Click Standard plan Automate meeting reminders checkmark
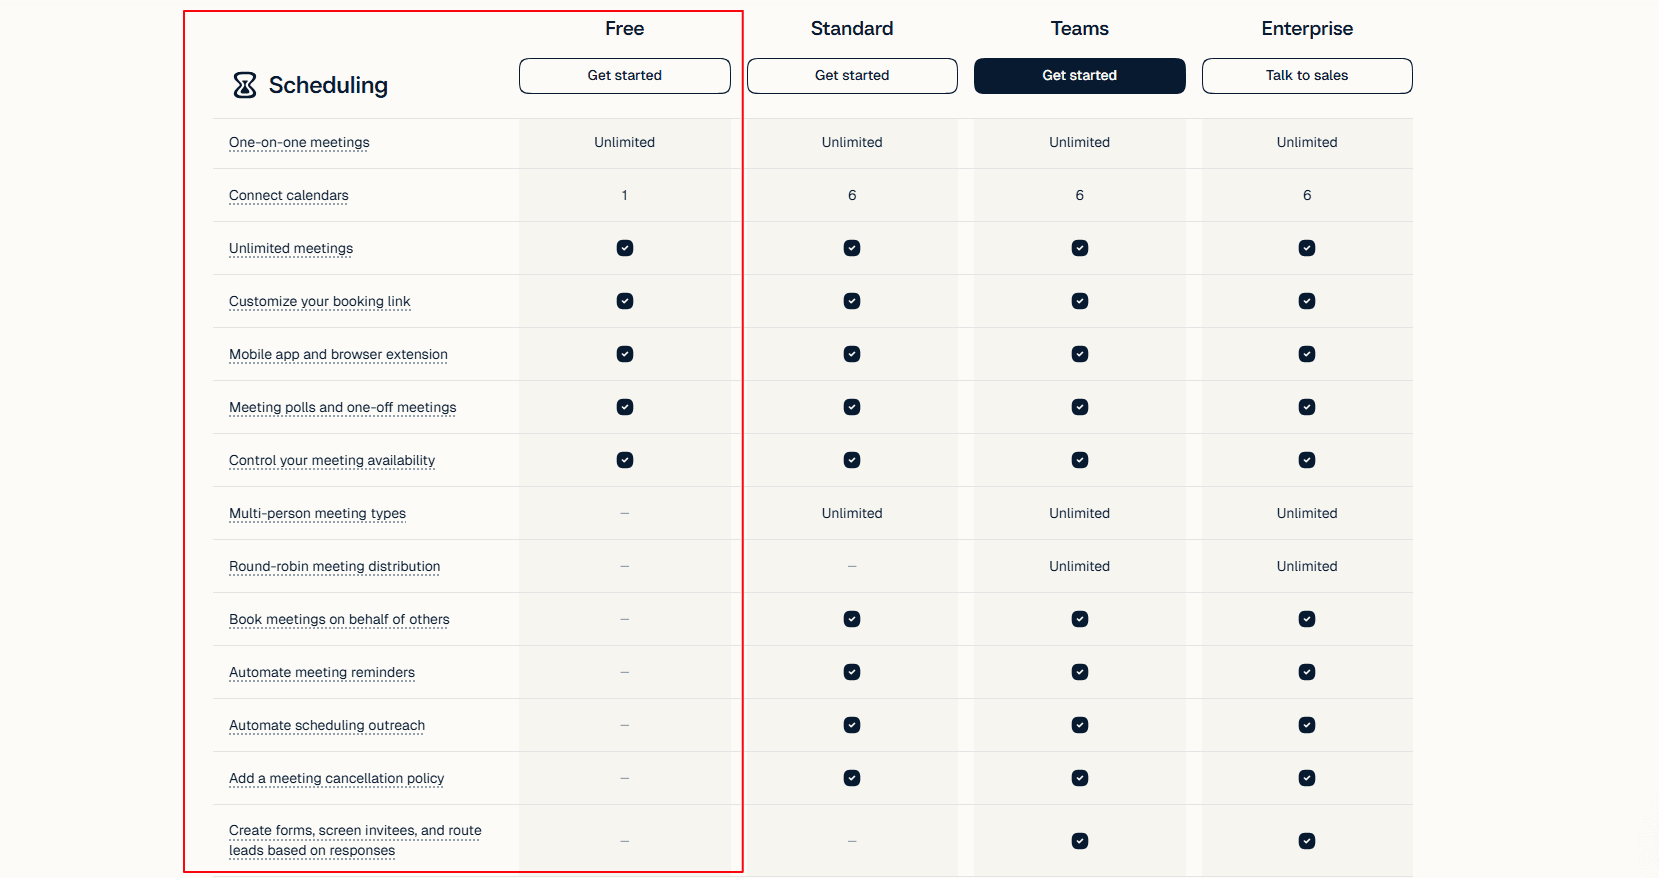 click(x=852, y=672)
